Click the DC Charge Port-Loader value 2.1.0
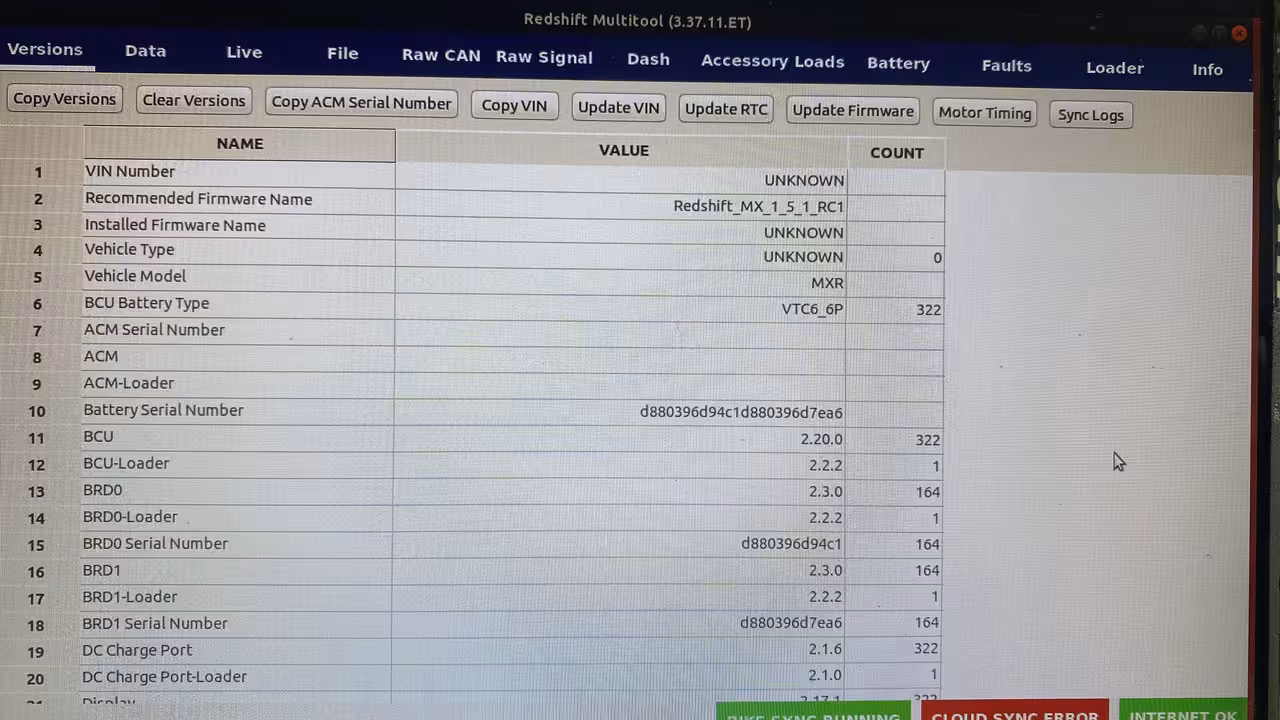 pyautogui.click(x=824, y=675)
